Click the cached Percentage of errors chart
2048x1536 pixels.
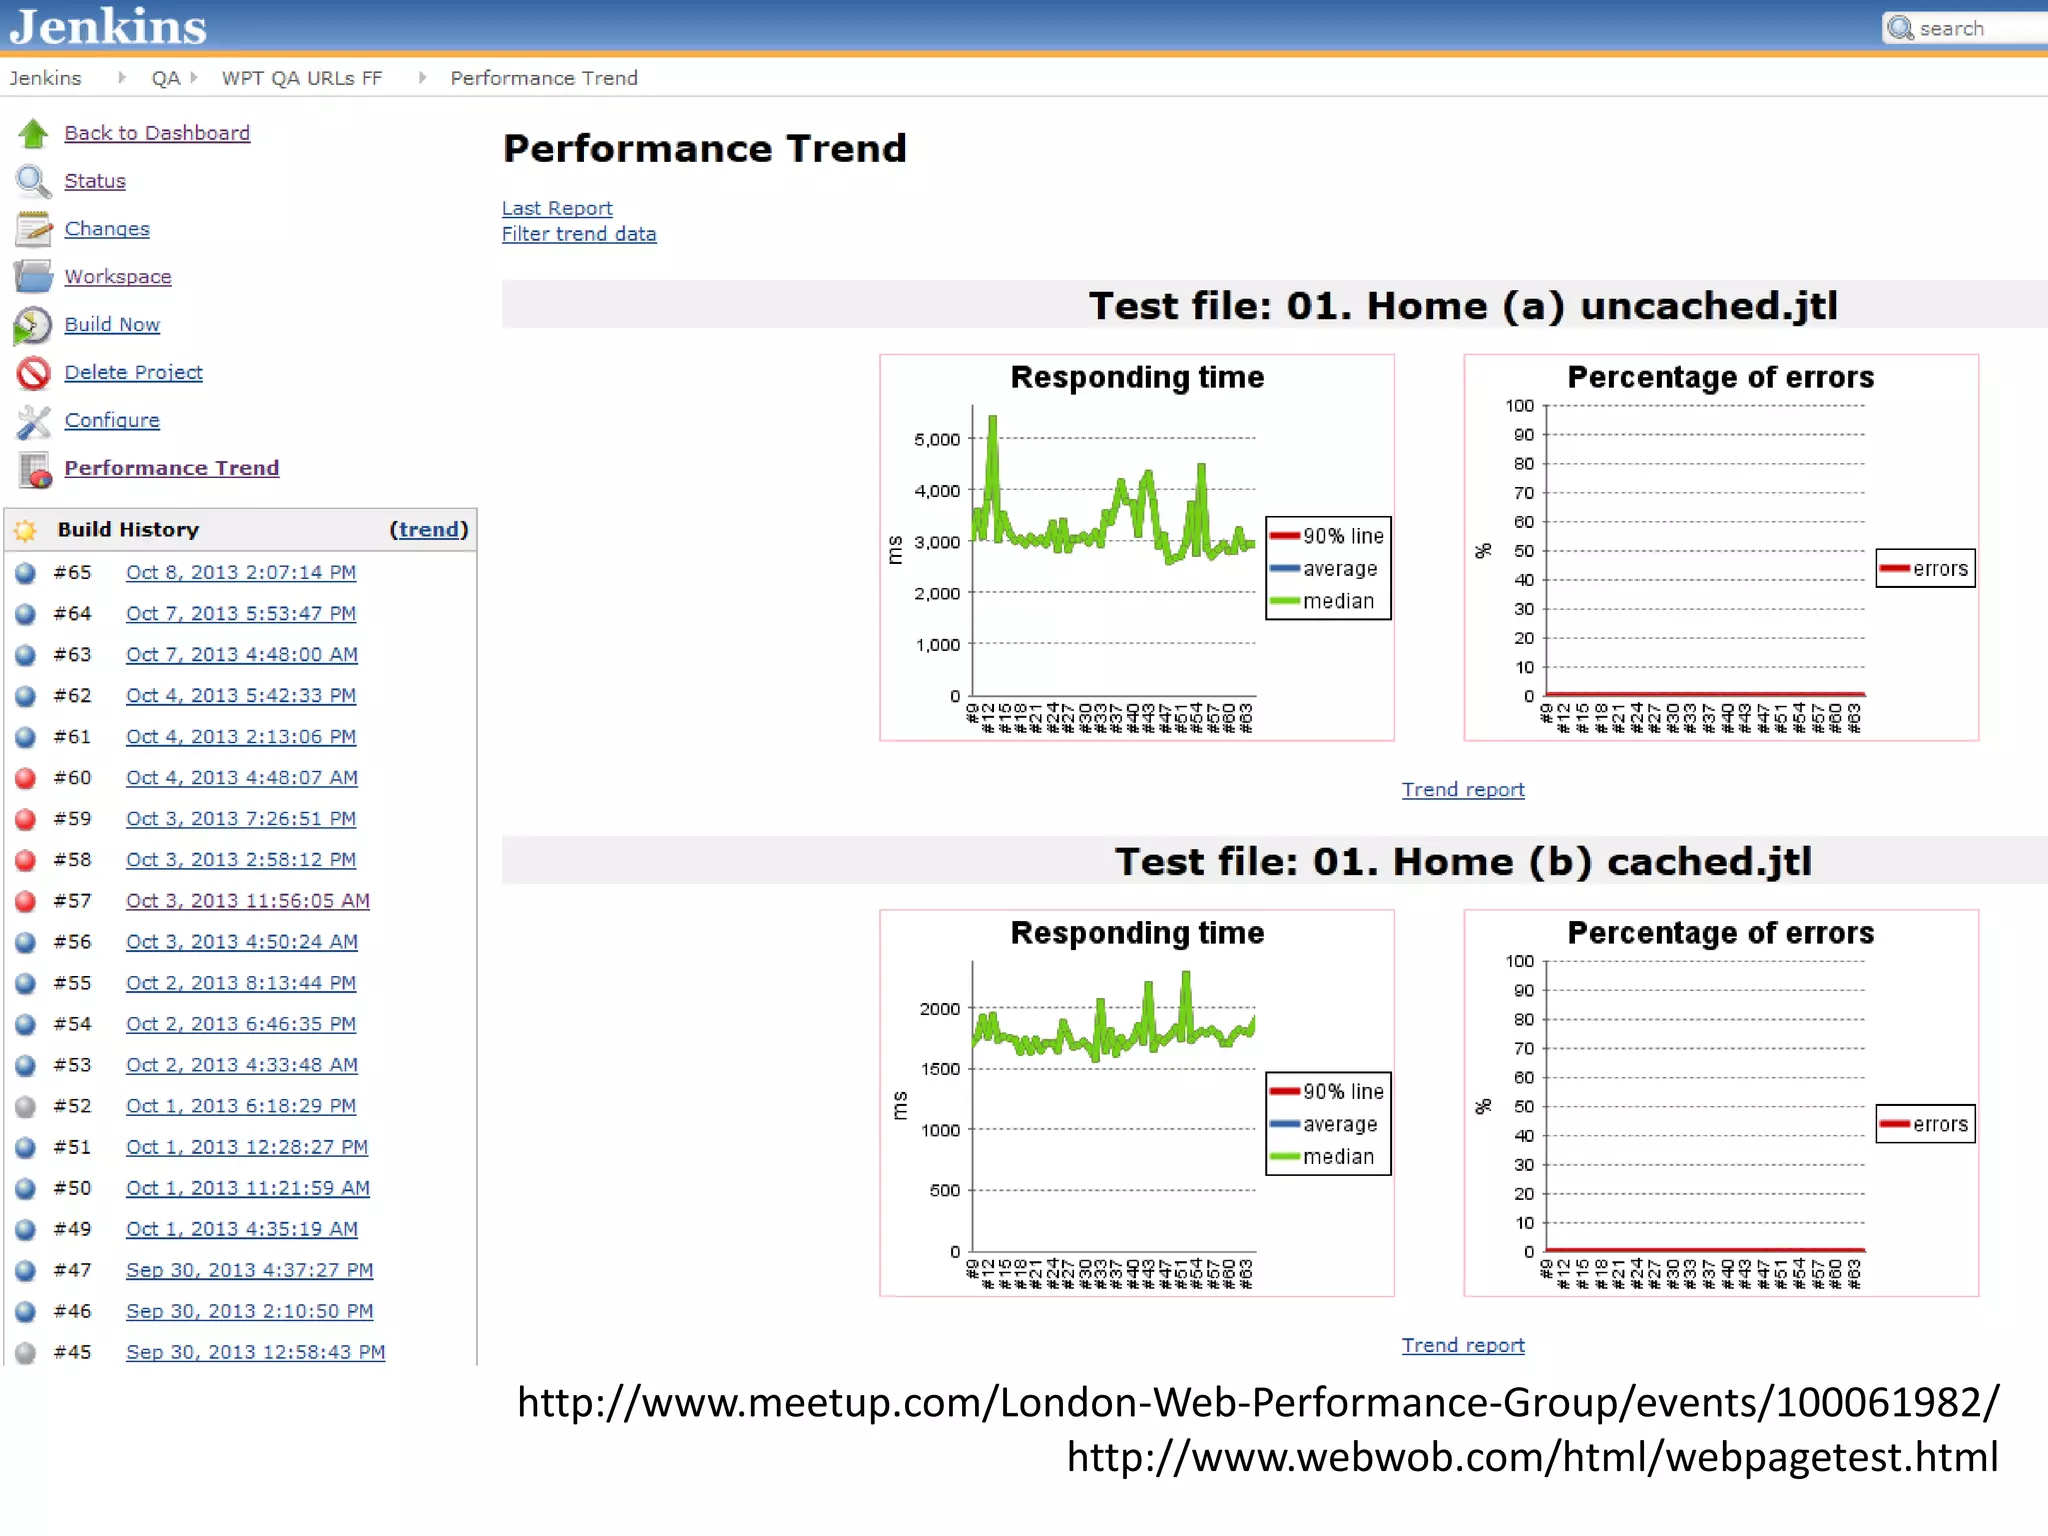pos(1721,1103)
